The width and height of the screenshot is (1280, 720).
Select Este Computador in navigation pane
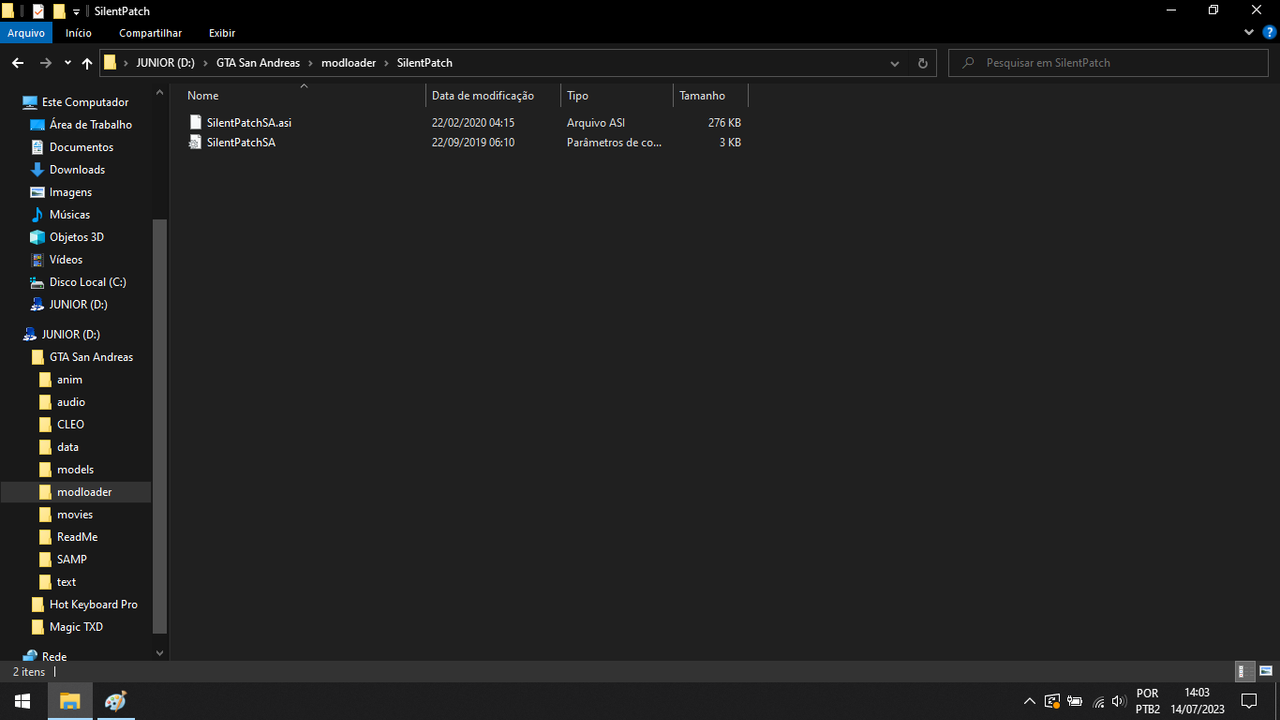[x=84, y=102]
